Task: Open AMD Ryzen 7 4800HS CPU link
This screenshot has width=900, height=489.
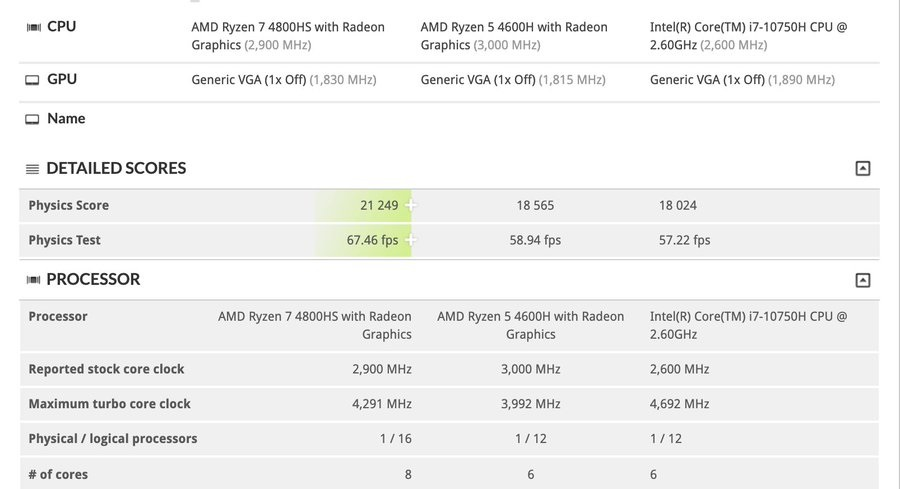Action: tap(288, 35)
